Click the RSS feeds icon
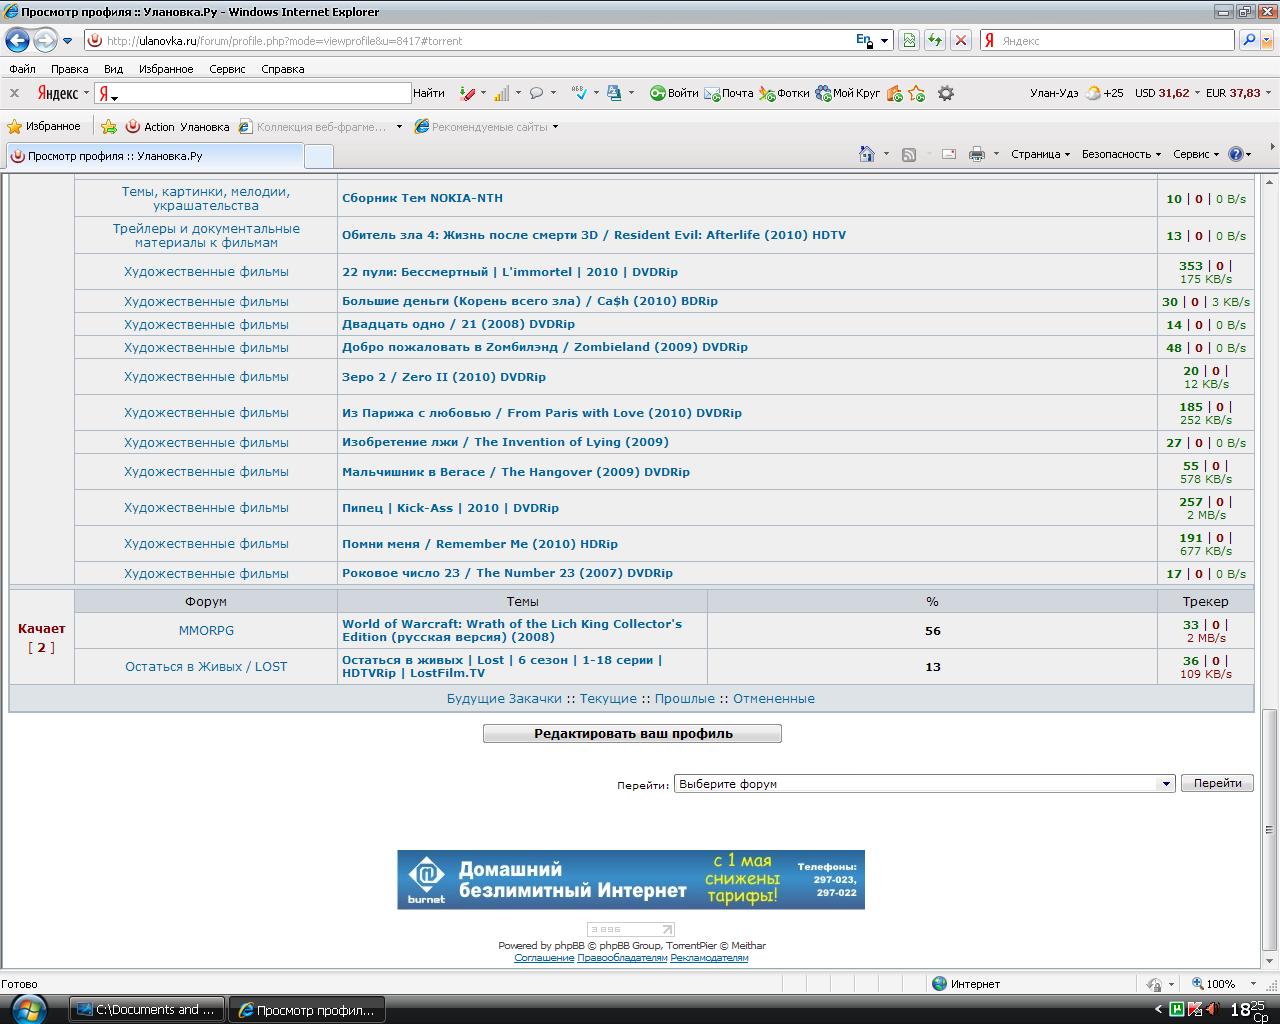 (909, 154)
